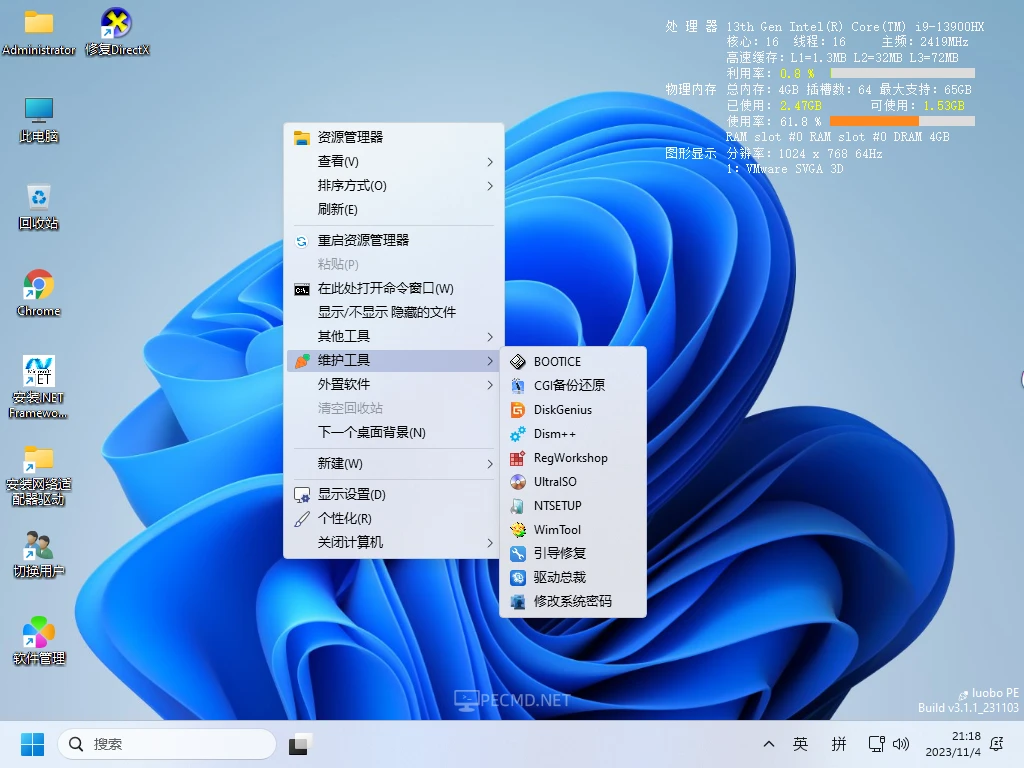Viewport: 1024px width, 768px height.
Task: Expand the 排序方式(O) submenu
Action: coord(394,185)
